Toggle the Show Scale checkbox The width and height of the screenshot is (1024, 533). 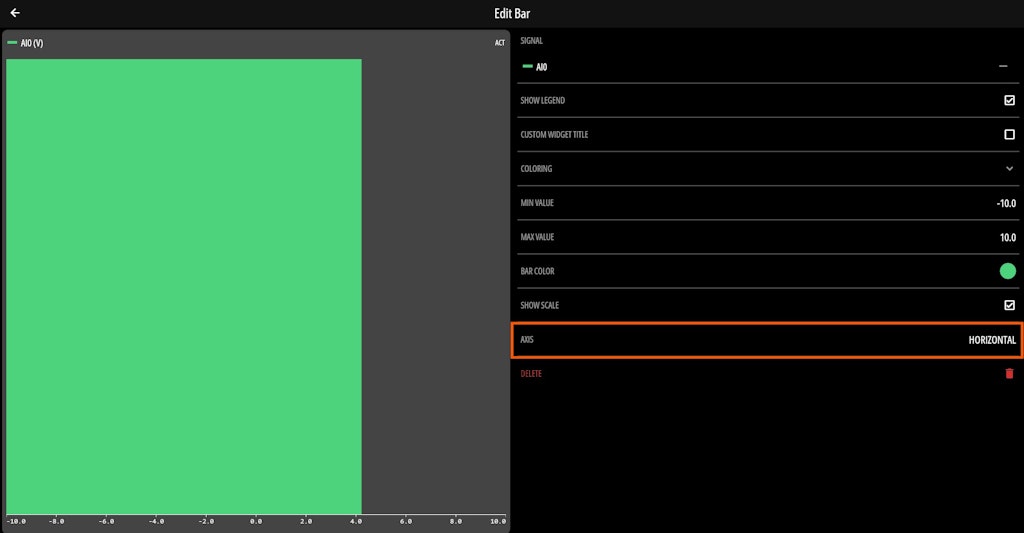coord(1009,305)
